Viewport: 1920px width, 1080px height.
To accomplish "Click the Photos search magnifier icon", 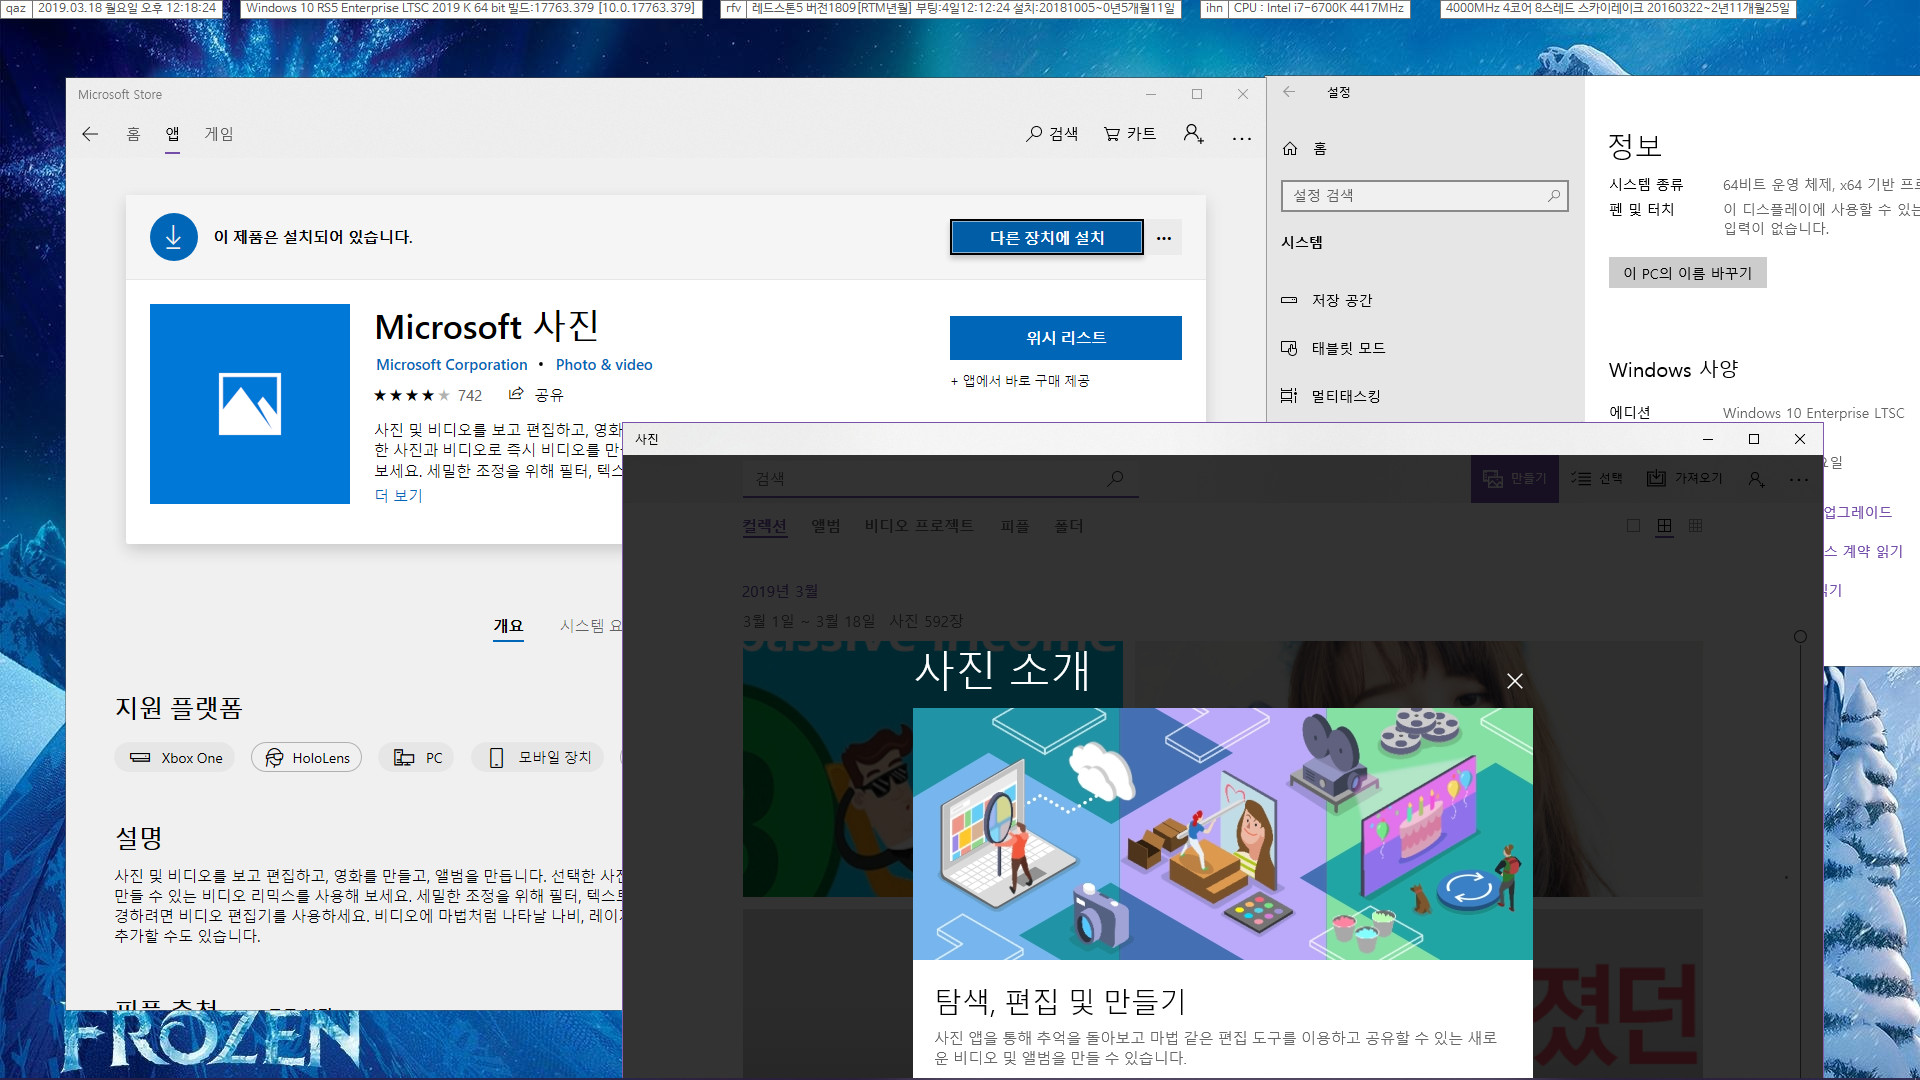I will click(1115, 479).
